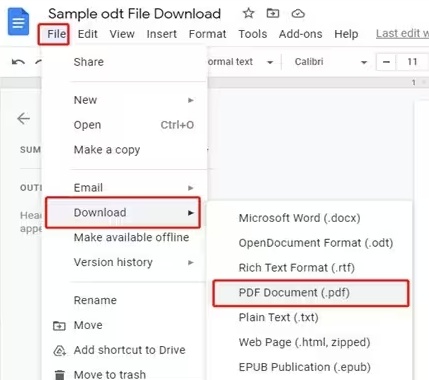Open the Calibri font dropdown

(330, 62)
